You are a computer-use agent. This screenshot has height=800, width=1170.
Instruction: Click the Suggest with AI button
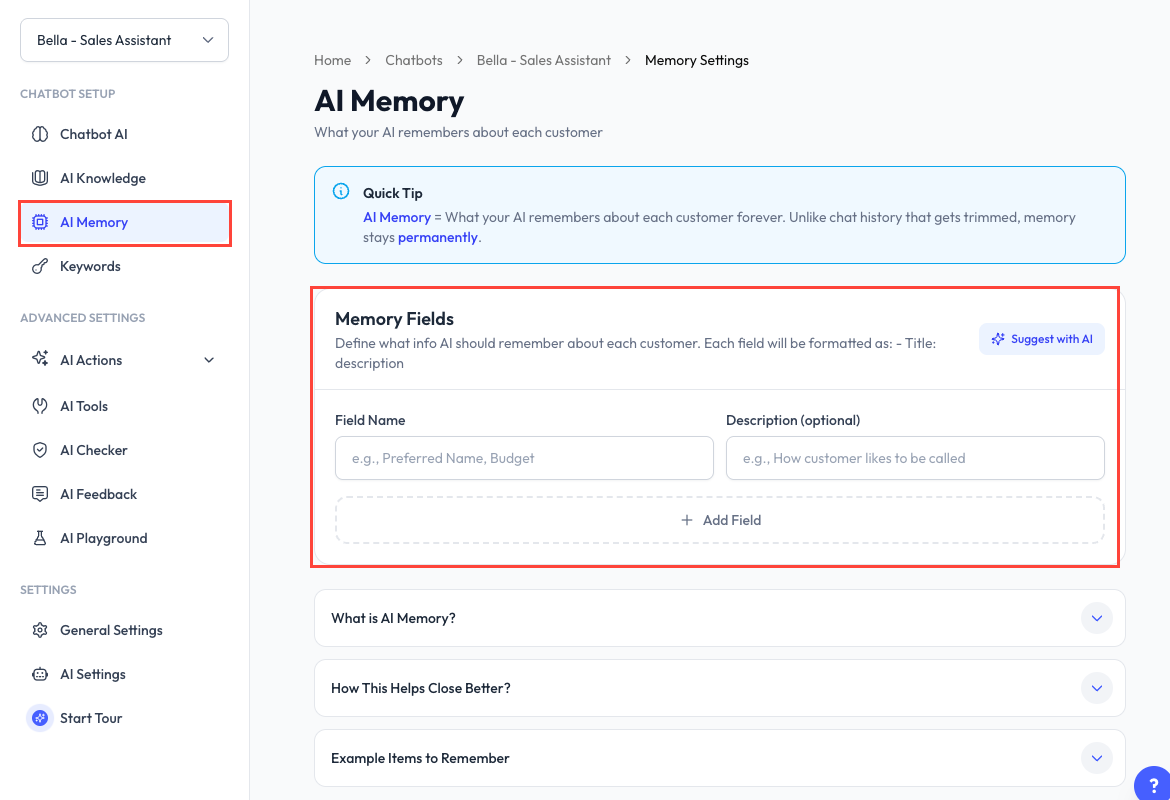(x=1042, y=340)
